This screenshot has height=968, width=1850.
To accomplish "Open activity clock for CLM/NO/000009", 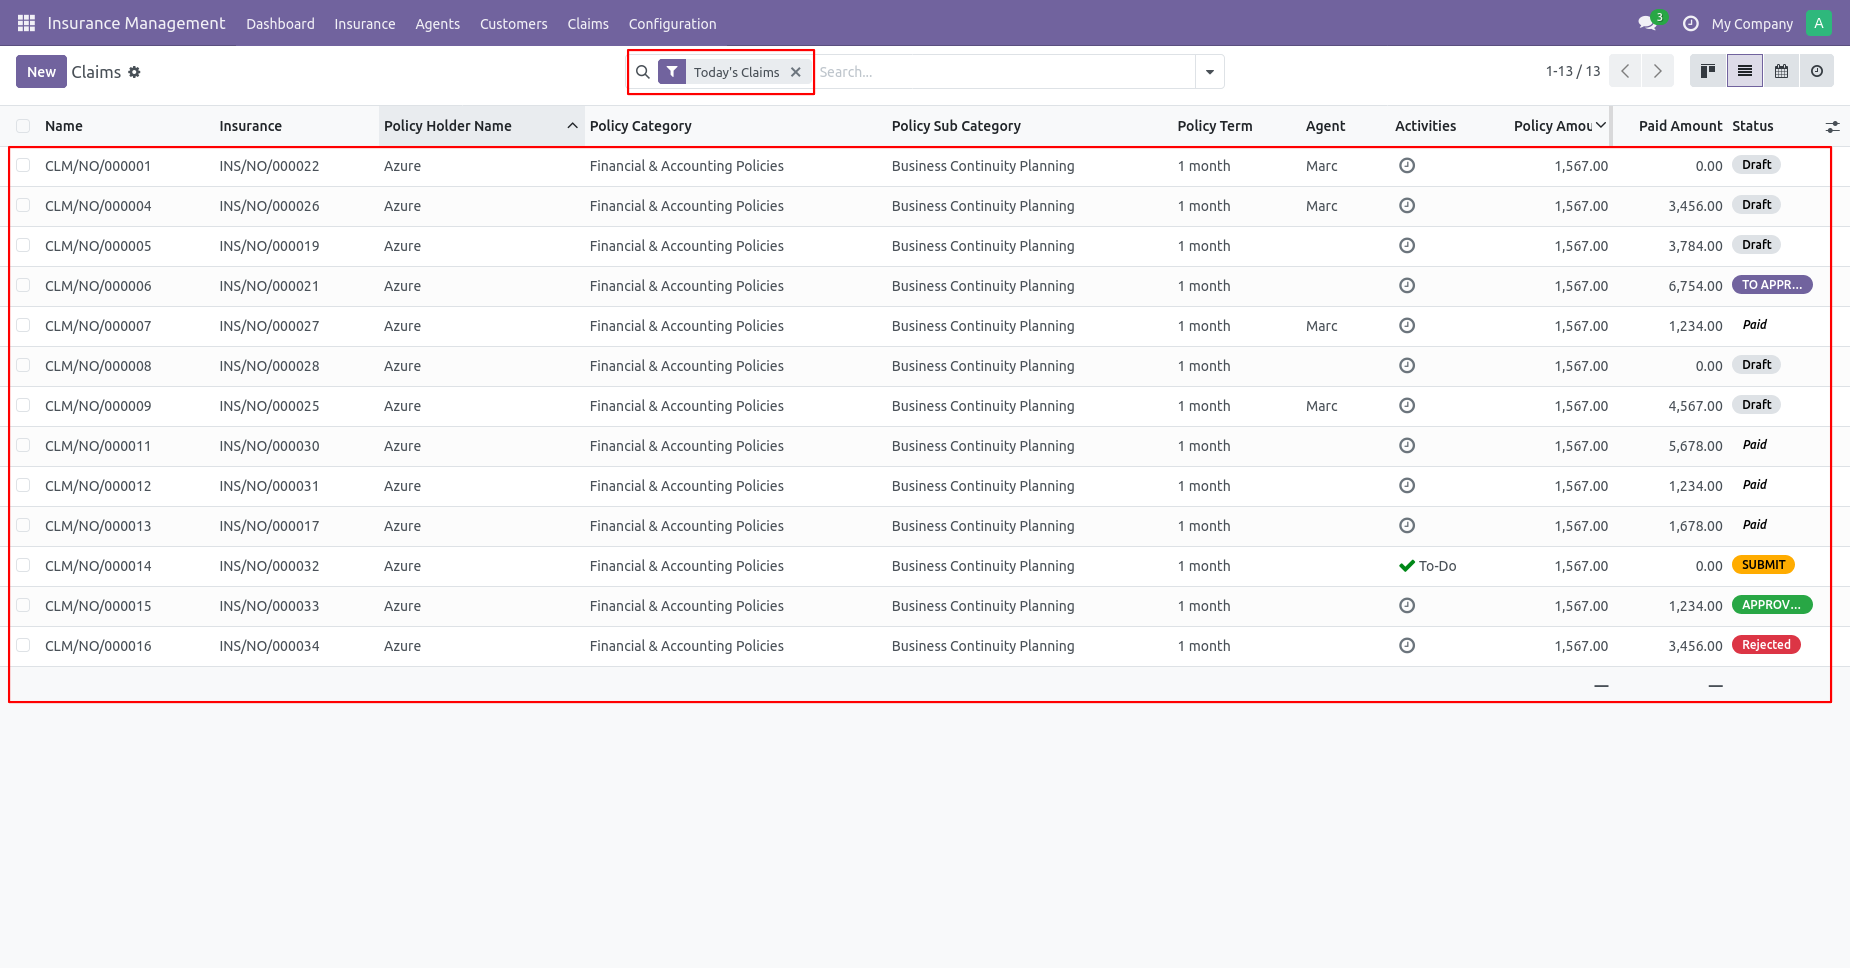I will [1407, 406].
